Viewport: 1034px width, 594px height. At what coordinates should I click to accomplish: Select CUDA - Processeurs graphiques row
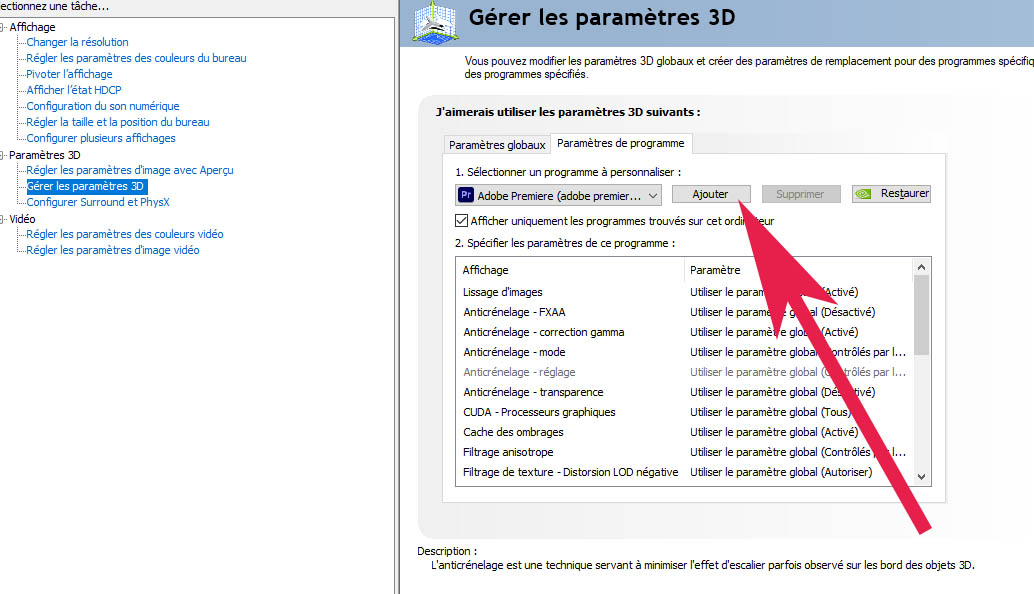[684, 412]
